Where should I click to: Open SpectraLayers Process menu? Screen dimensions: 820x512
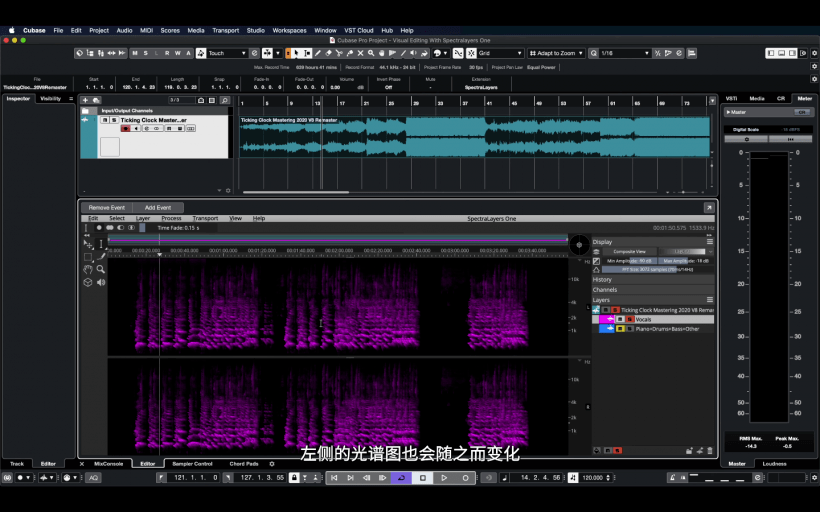[x=171, y=218]
